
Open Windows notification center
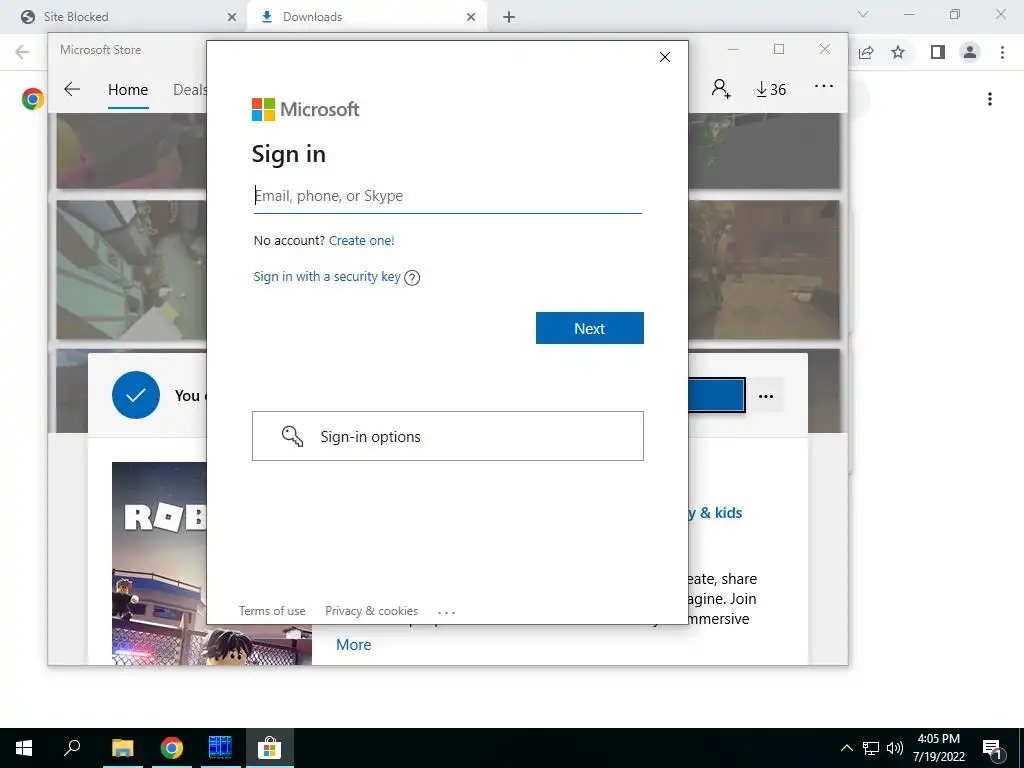coord(992,748)
